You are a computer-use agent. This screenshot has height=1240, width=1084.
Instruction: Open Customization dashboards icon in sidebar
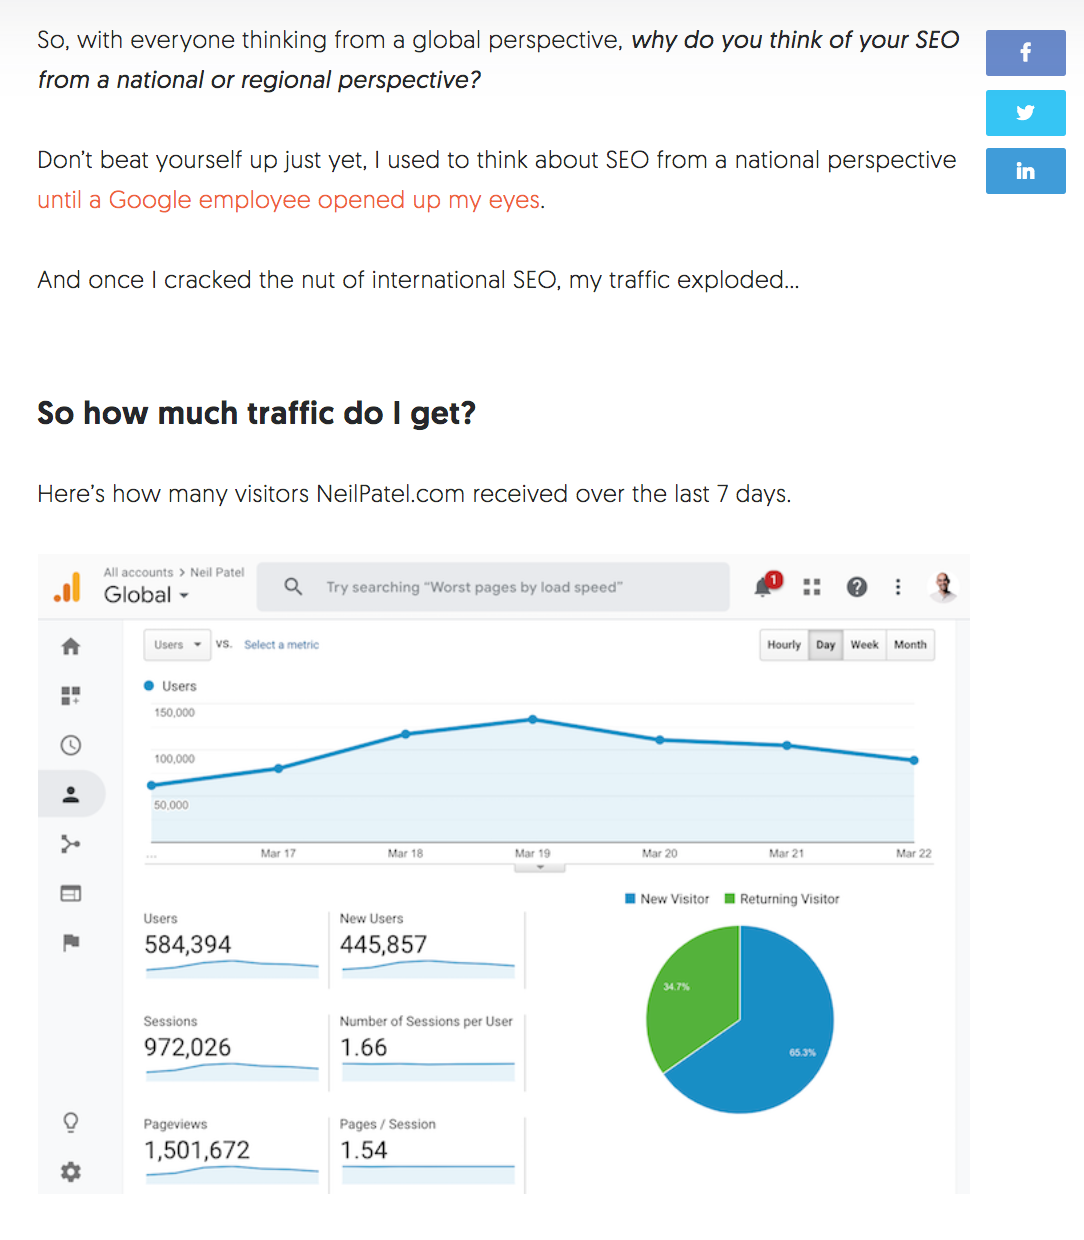tap(71, 696)
